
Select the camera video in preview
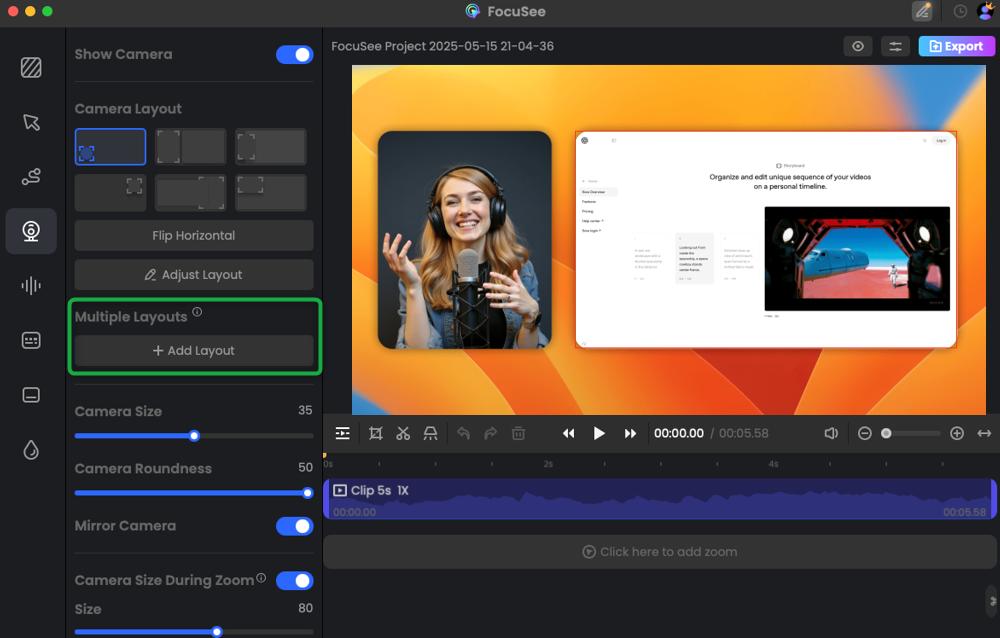point(465,240)
